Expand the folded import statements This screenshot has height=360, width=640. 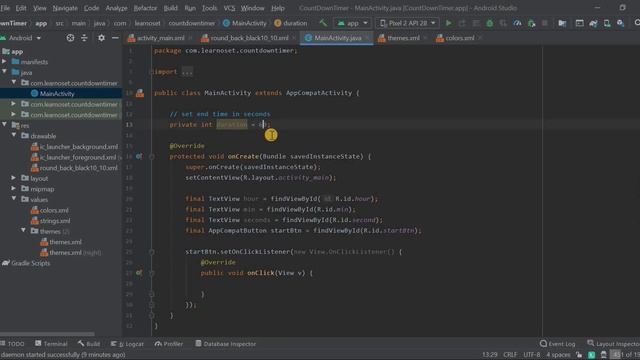tap(187, 72)
